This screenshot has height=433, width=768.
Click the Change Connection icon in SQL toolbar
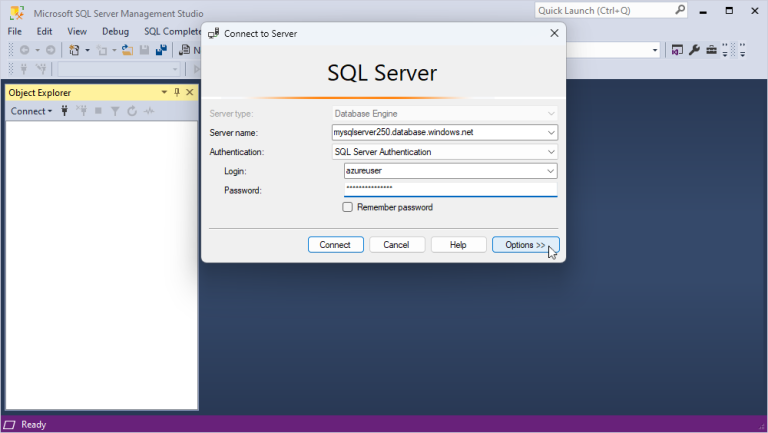click(x=41, y=69)
